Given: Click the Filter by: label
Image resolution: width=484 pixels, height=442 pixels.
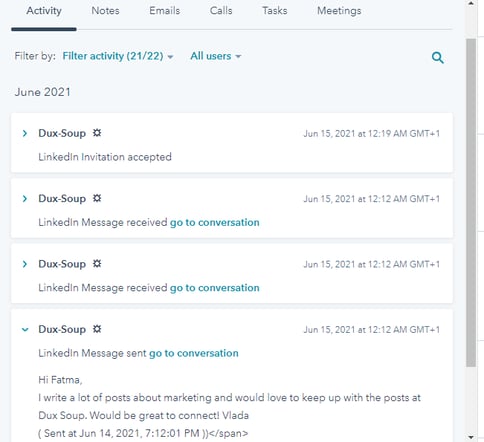Looking at the screenshot, I should pos(35,56).
